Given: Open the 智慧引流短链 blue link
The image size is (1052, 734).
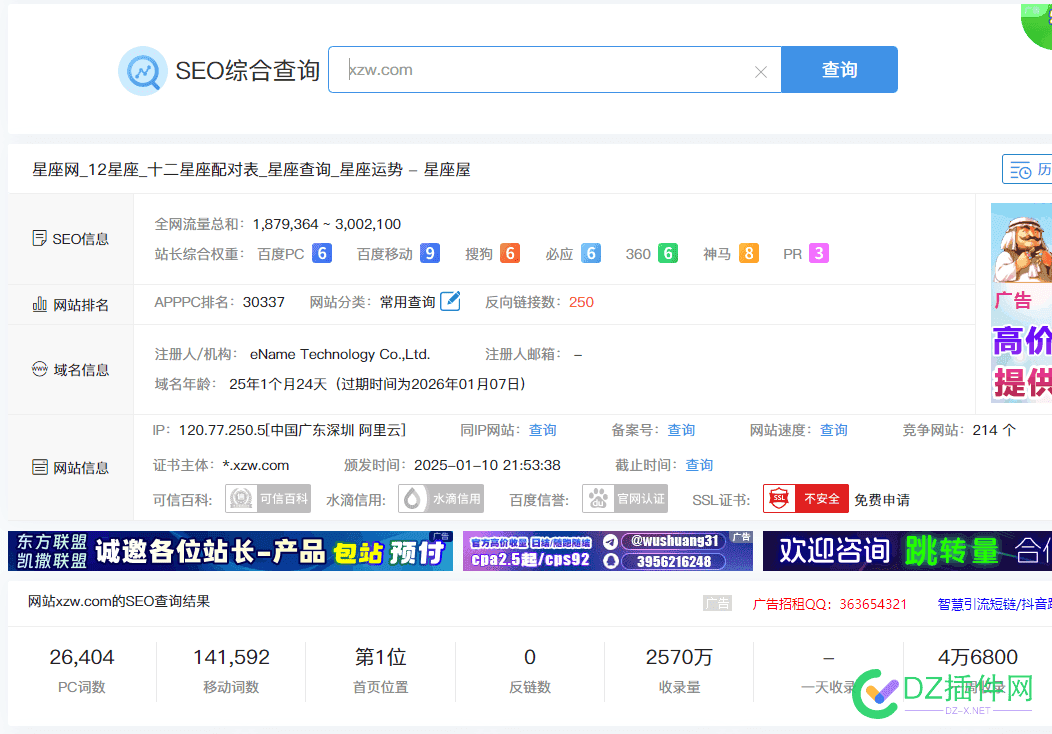Looking at the screenshot, I should 994,604.
